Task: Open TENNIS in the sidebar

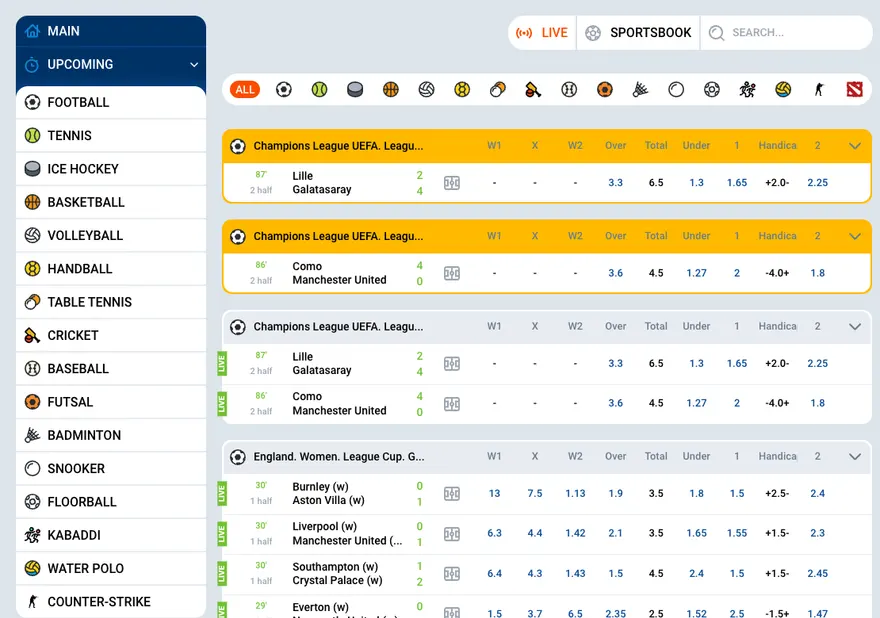Action: click(x=111, y=135)
